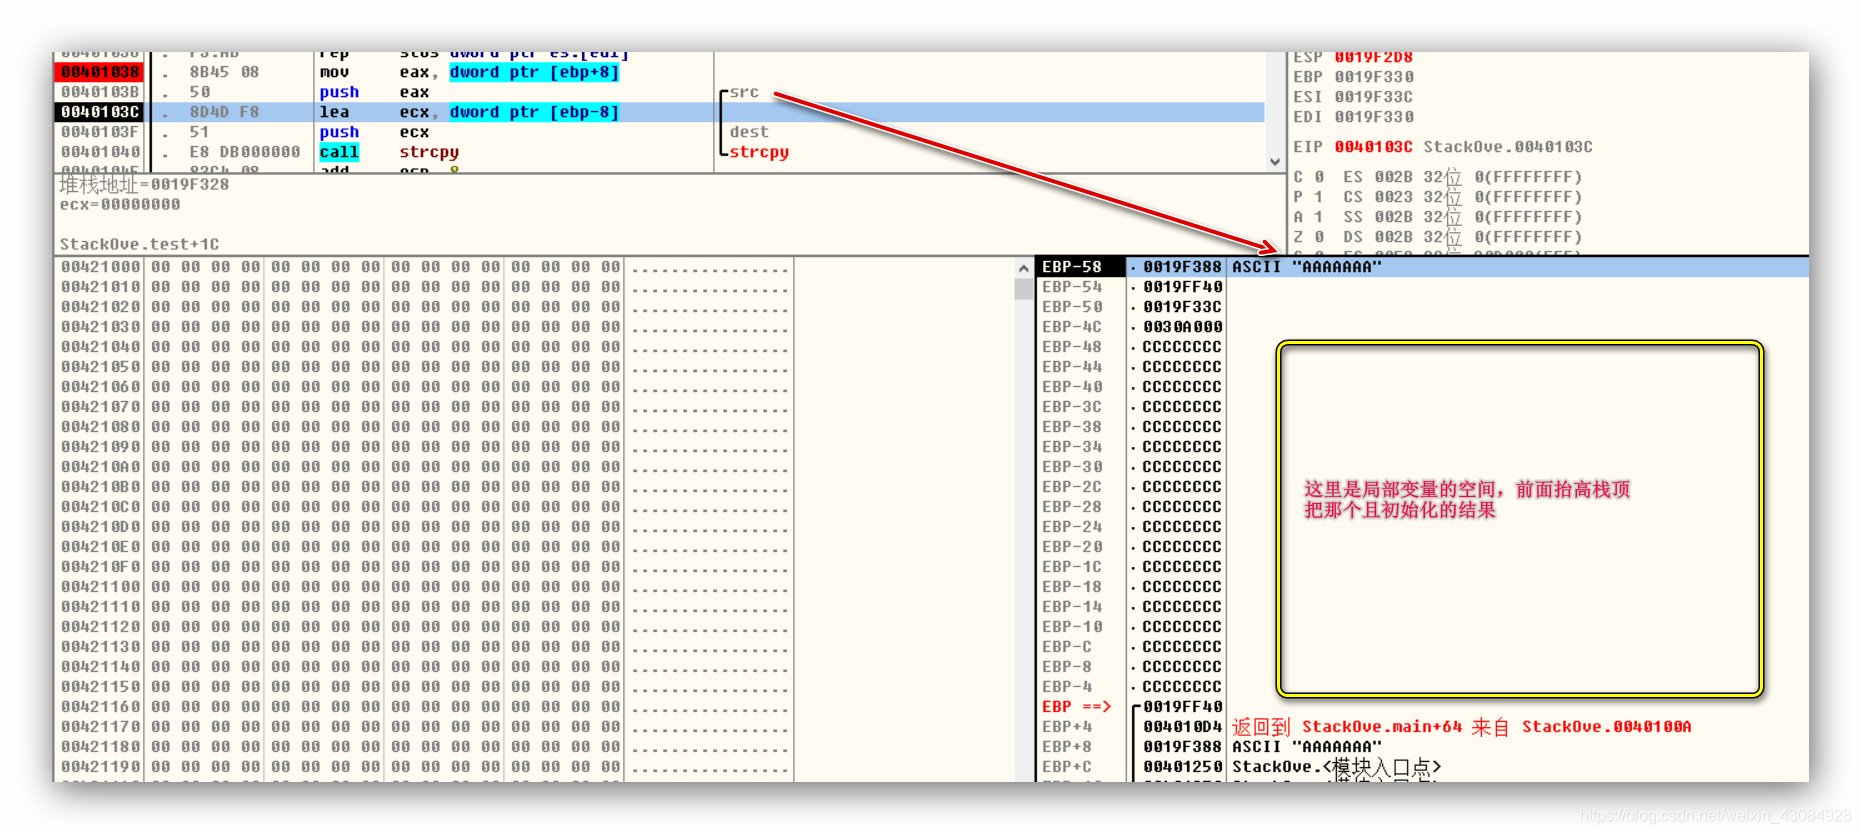Select disassembly address 00401040
The image size is (1861, 834).
[x=99, y=152]
